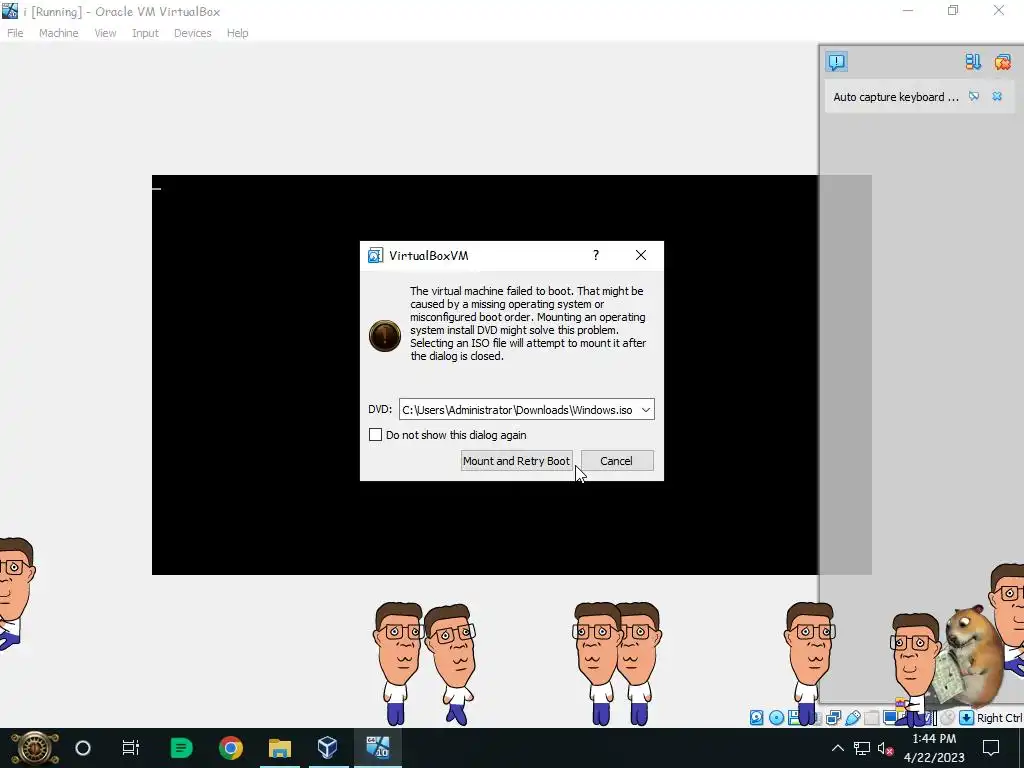The width and height of the screenshot is (1024, 768).
Task: Click the VirtualBoxVM dialog title icon
Action: click(x=375, y=255)
